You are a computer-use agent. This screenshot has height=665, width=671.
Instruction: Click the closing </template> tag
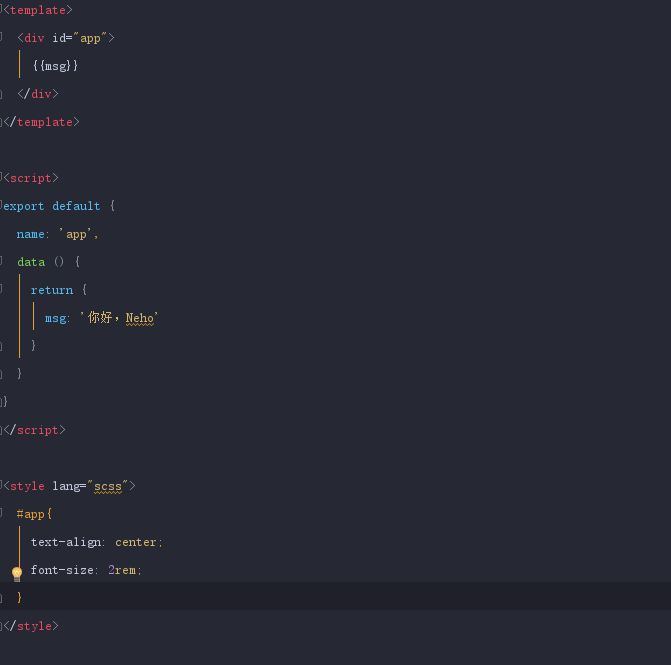(42, 122)
